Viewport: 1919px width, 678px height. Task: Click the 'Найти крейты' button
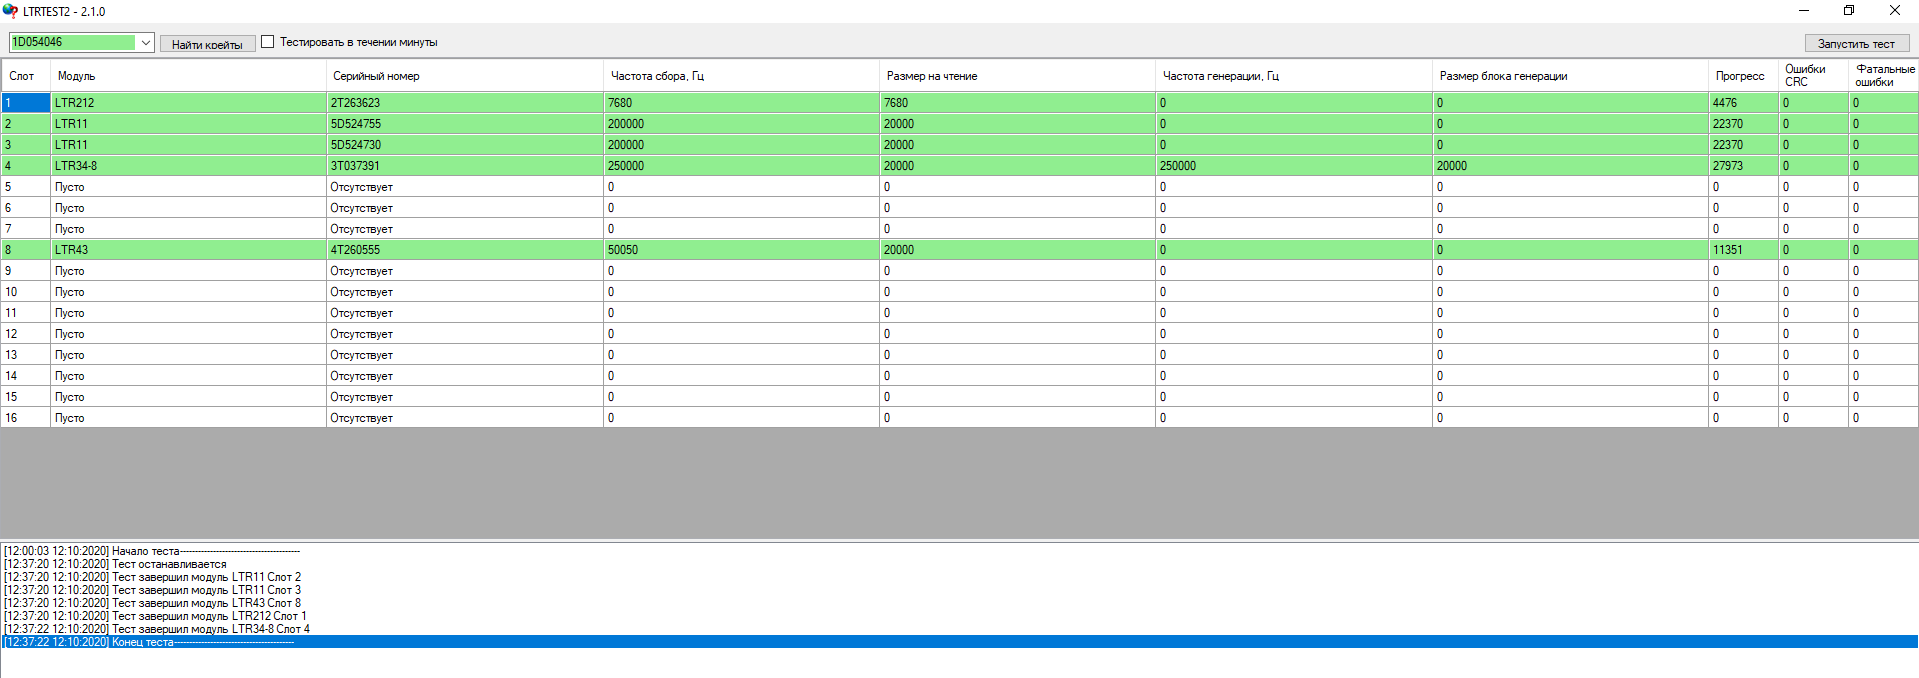207,44
